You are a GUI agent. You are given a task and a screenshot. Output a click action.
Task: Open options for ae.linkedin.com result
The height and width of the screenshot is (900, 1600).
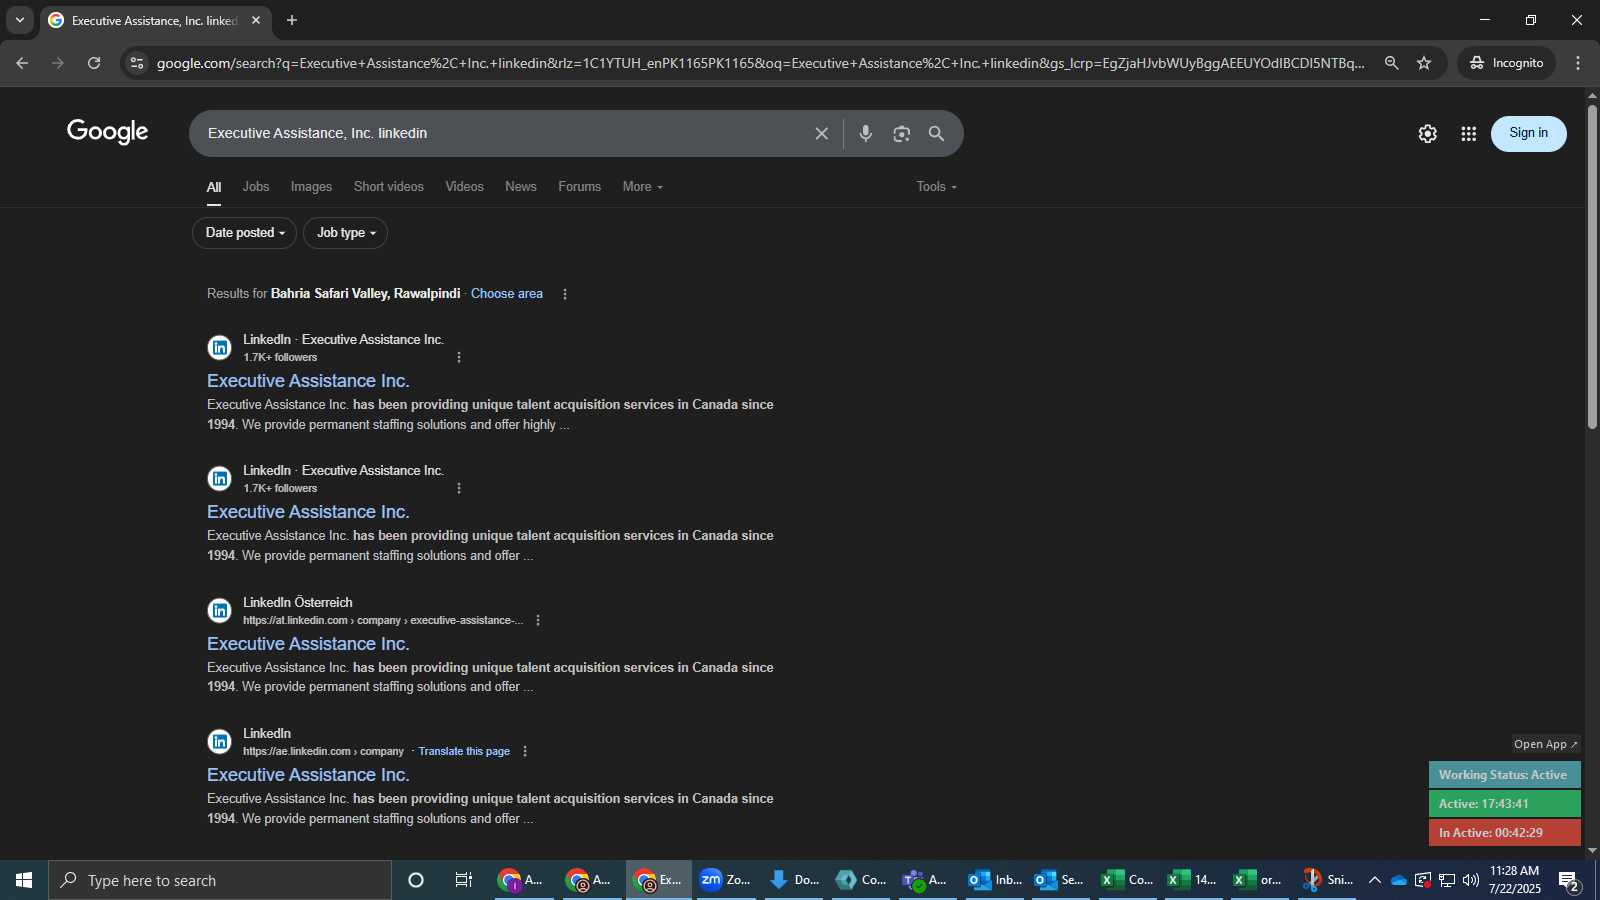(x=525, y=751)
